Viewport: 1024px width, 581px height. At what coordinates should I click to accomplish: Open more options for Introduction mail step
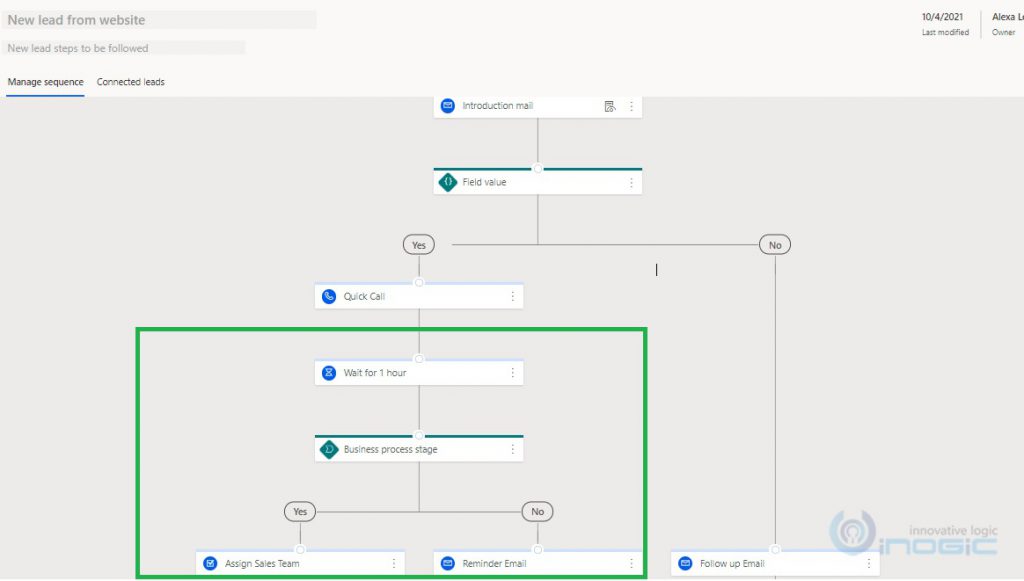[631, 105]
